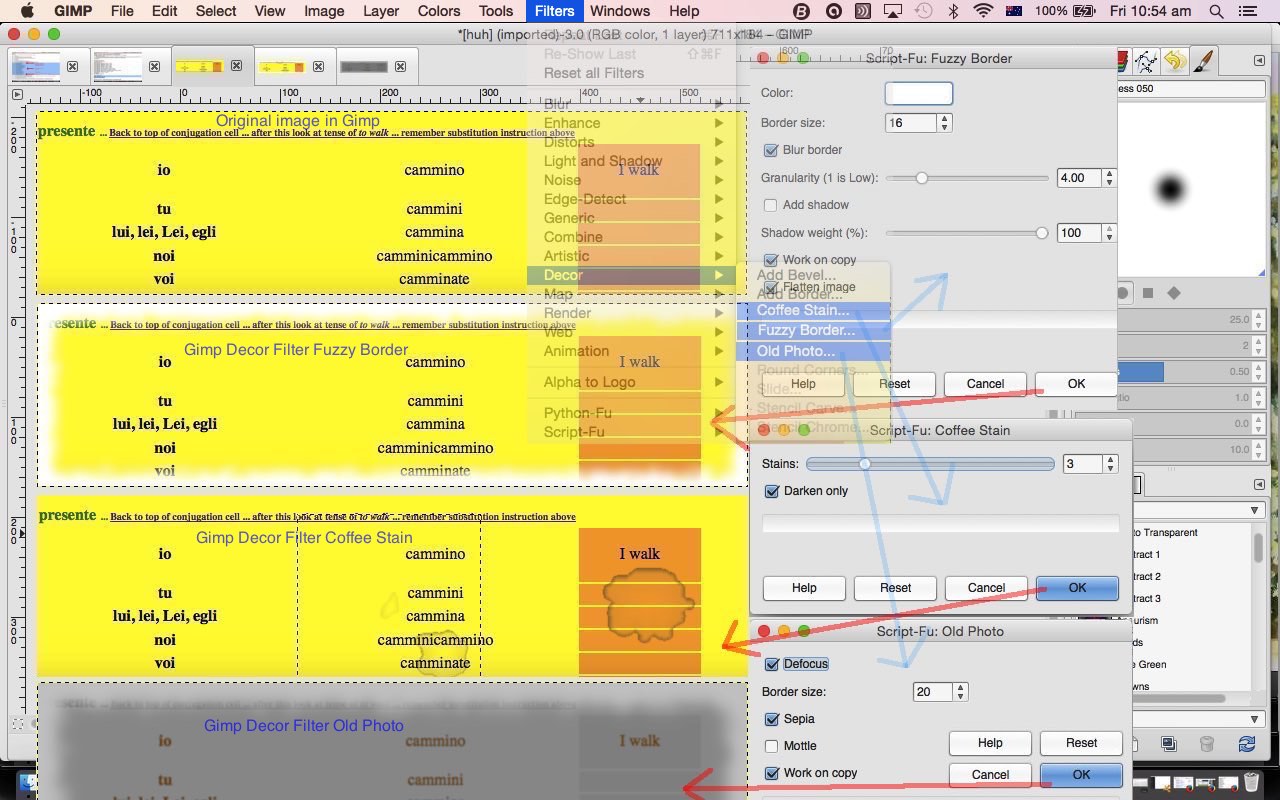Click the Granularity value stepper
Image resolution: width=1280 pixels, height=800 pixels.
1109,178
